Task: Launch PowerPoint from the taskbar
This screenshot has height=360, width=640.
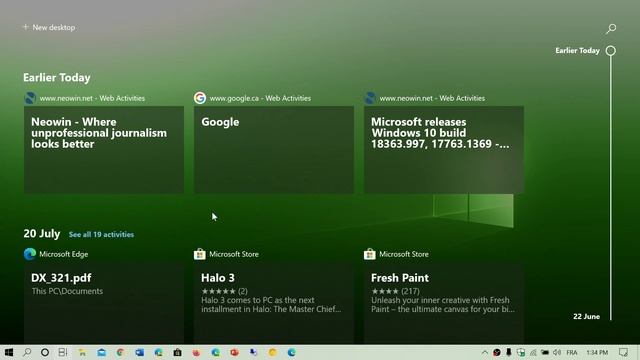Action: 234,352
